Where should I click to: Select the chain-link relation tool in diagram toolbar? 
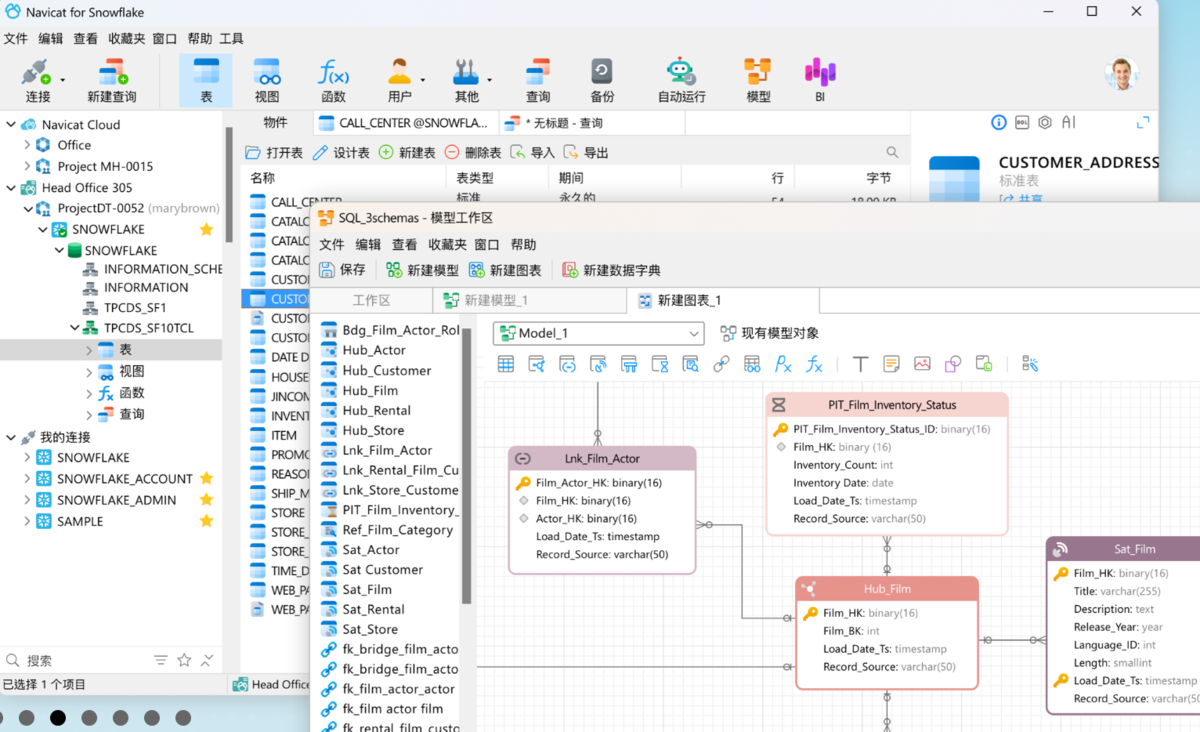pyautogui.click(x=721, y=364)
